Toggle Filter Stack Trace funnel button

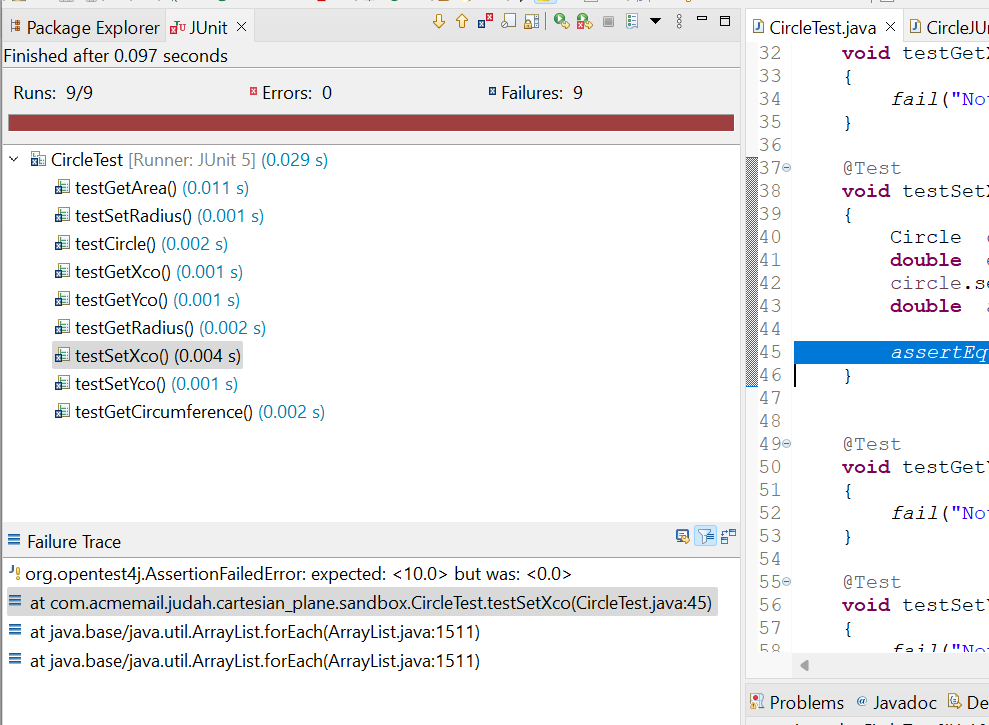(706, 536)
